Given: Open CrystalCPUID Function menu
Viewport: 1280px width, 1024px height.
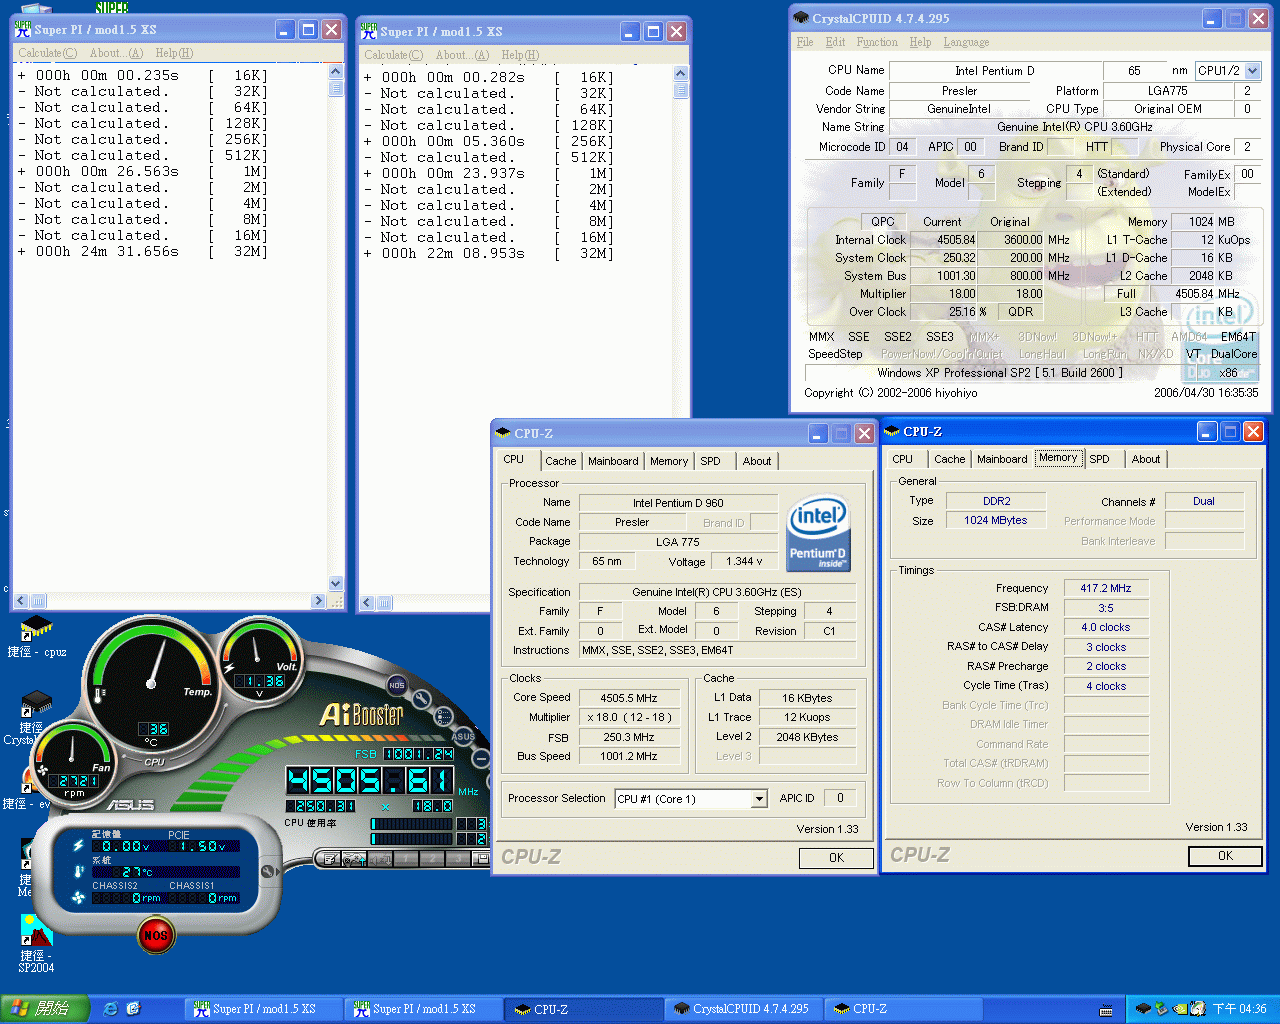Looking at the screenshot, I should [x=877, y=42].
